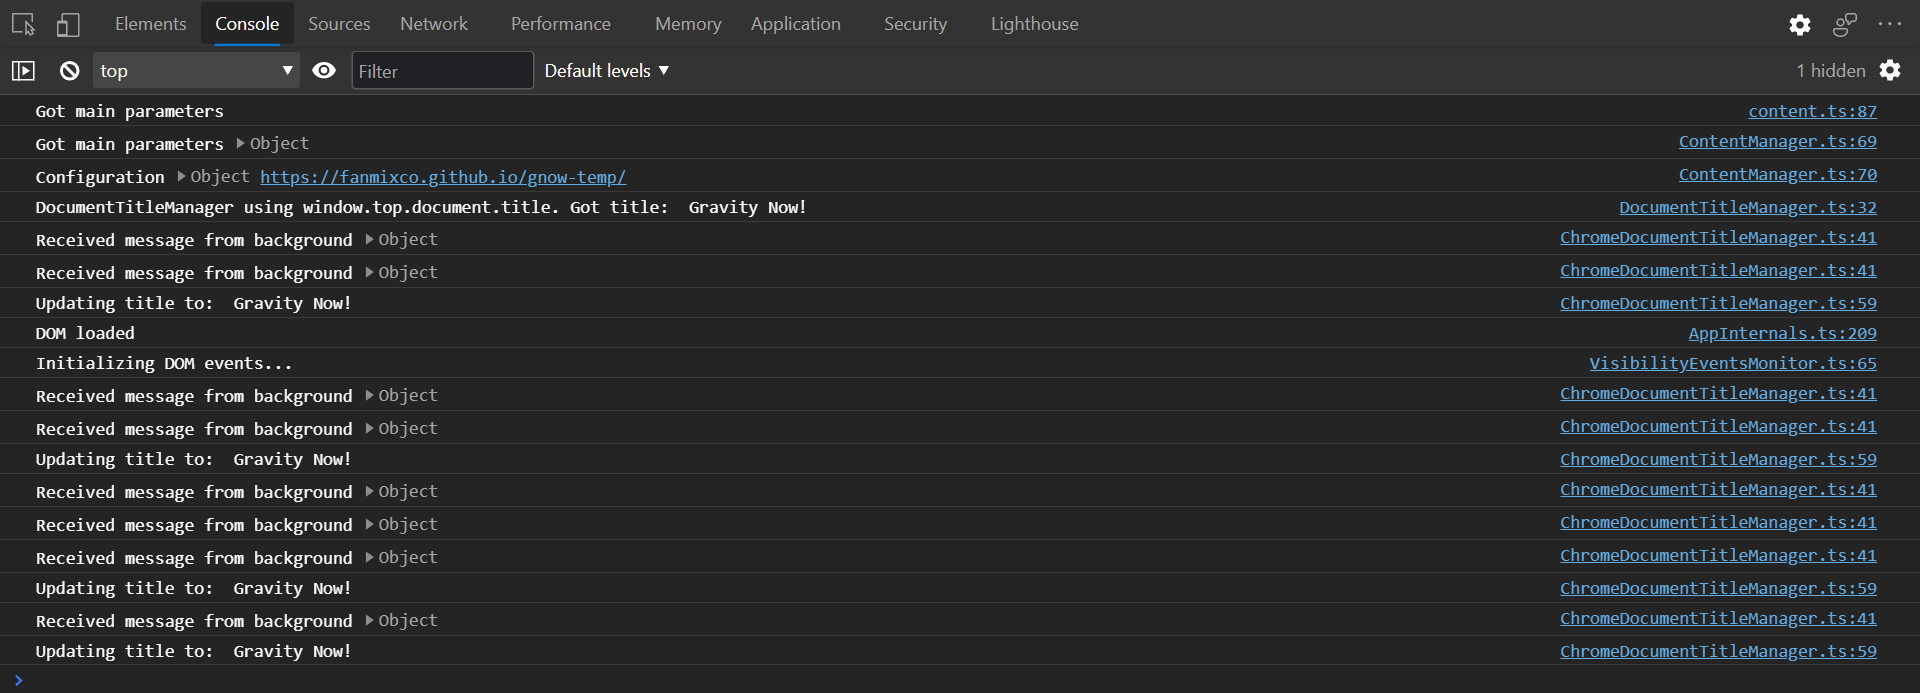Open the AppInternals.ts:209 source link
Image resolution: width=1920 pixels, height=693 pixels.
point(1782,333)
